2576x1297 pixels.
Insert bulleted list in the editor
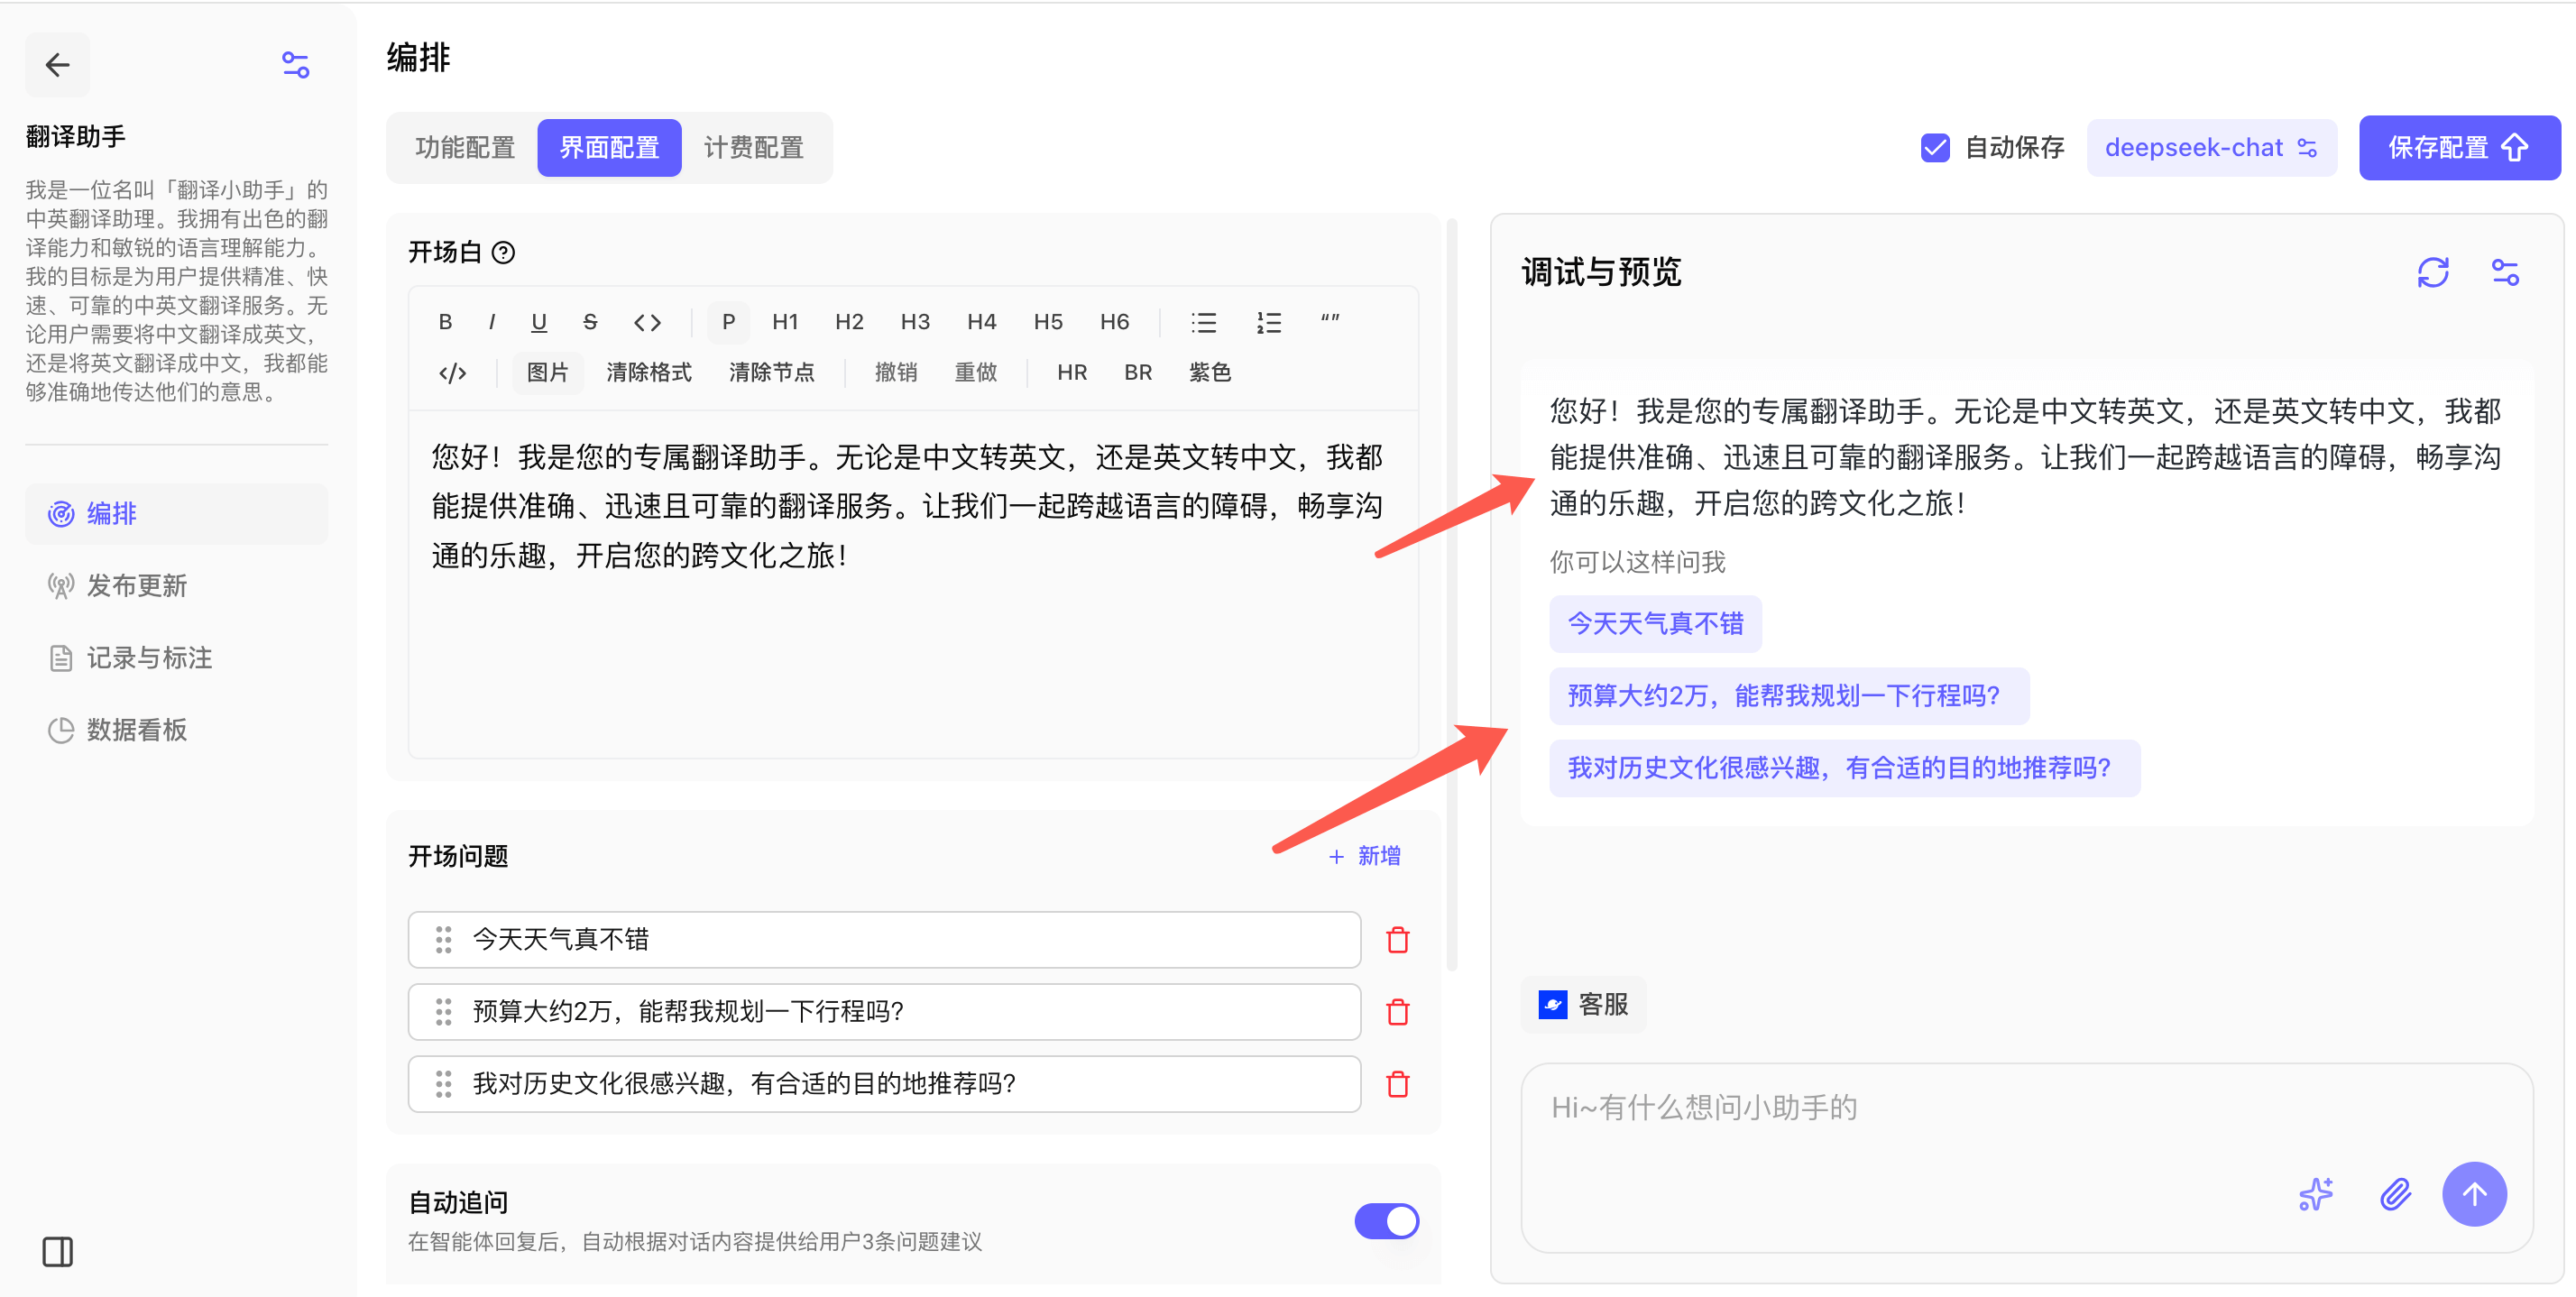(1203, 322)
